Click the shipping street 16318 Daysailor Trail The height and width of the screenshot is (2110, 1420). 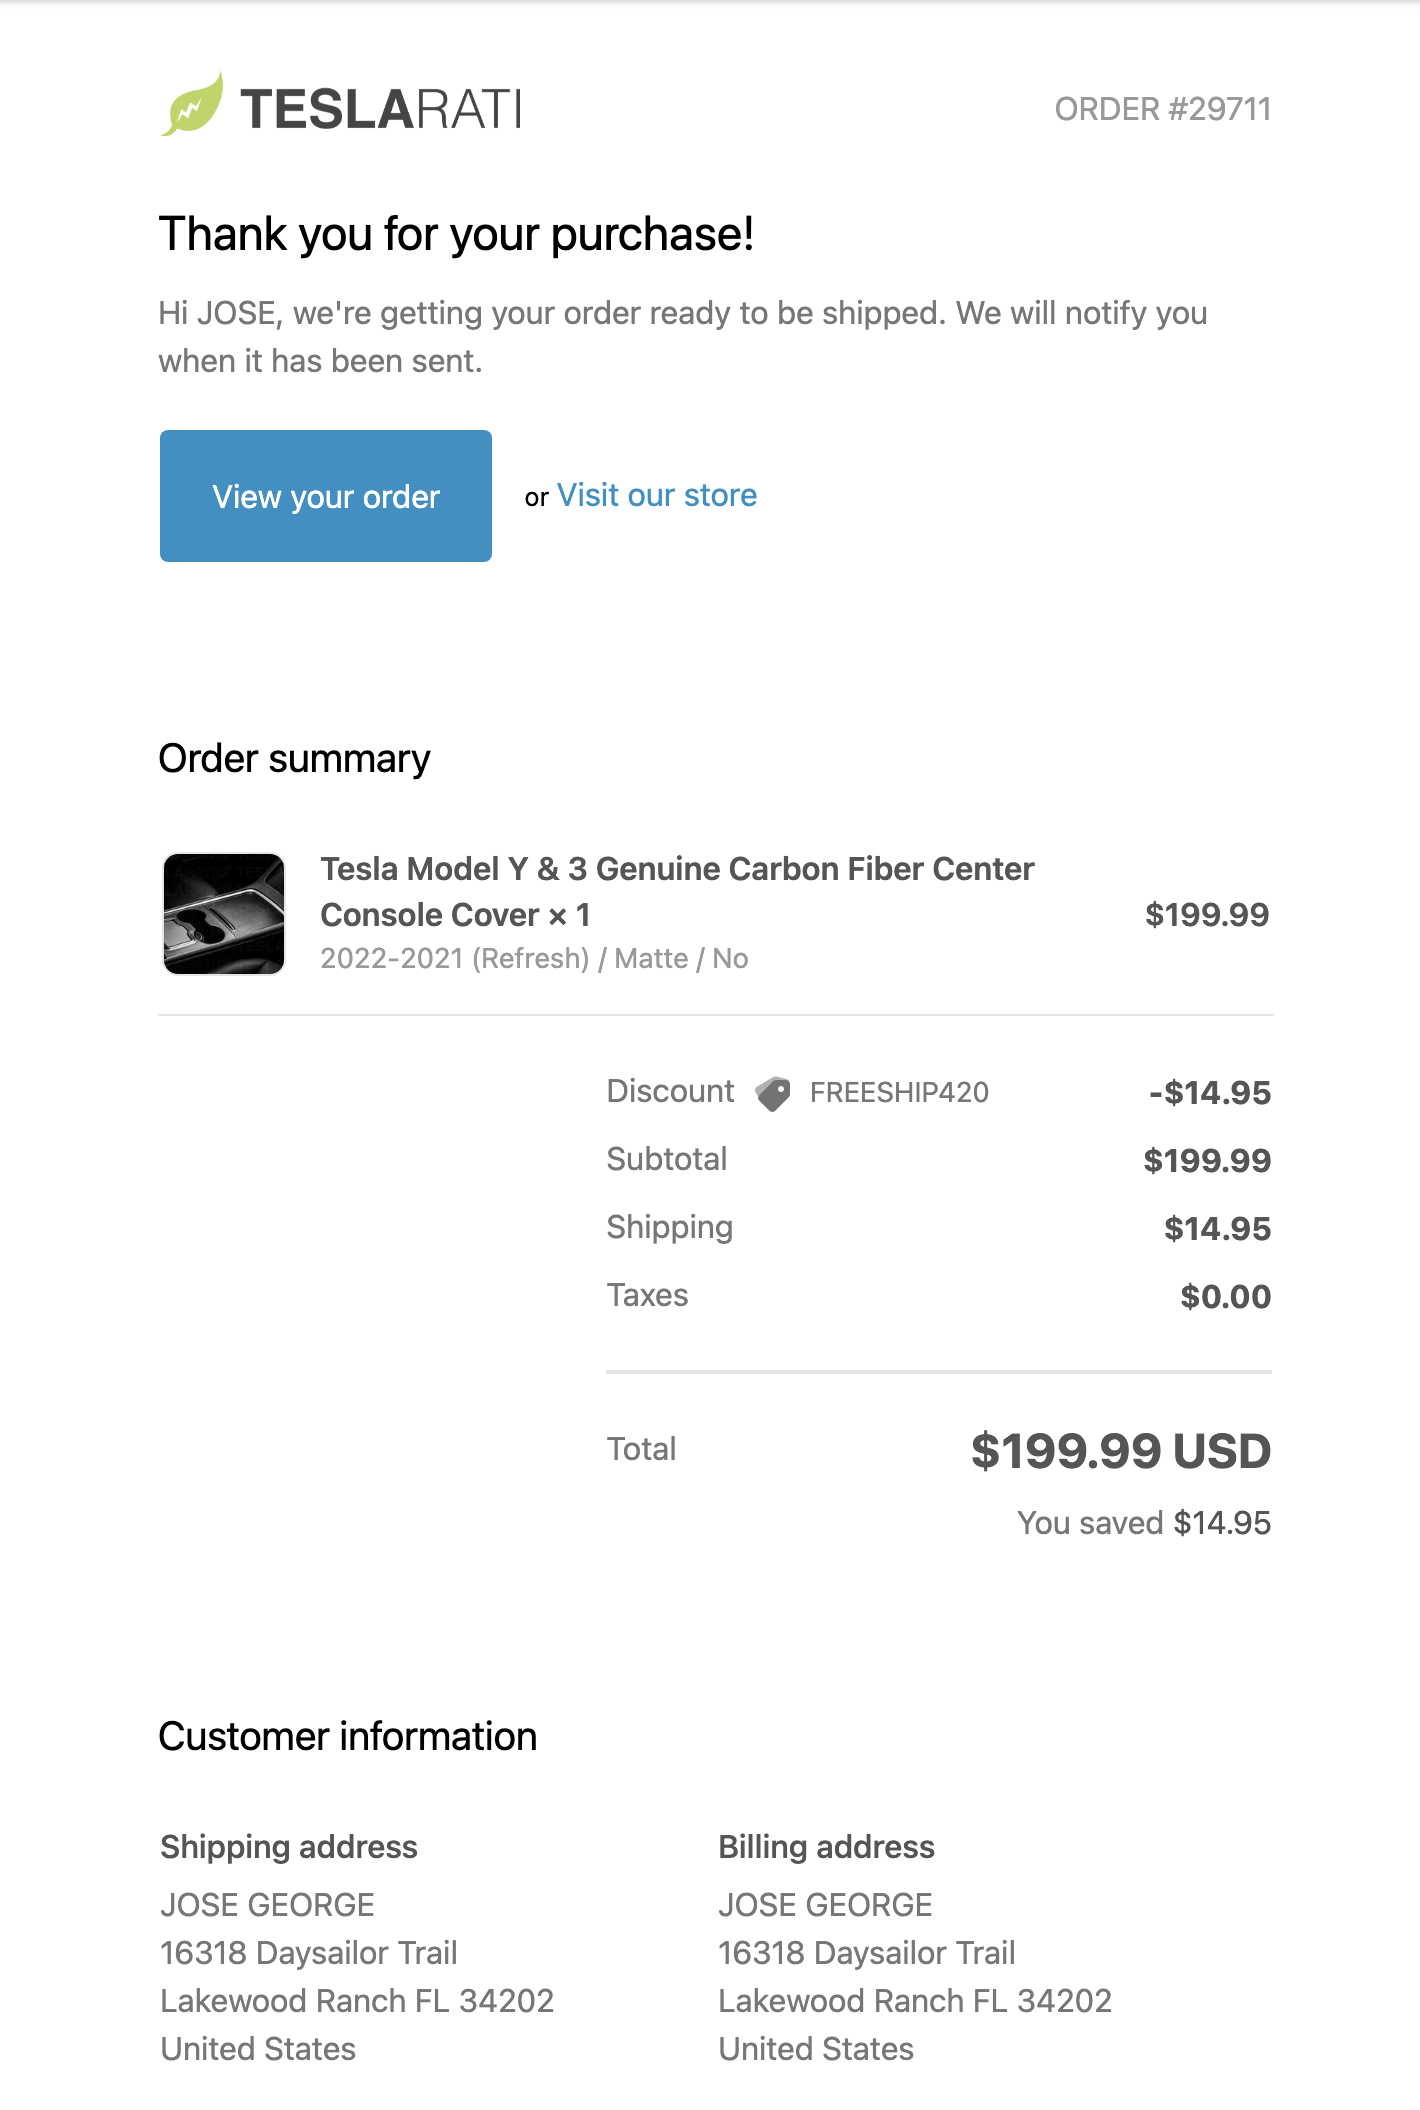click(x=309, y=1952)
